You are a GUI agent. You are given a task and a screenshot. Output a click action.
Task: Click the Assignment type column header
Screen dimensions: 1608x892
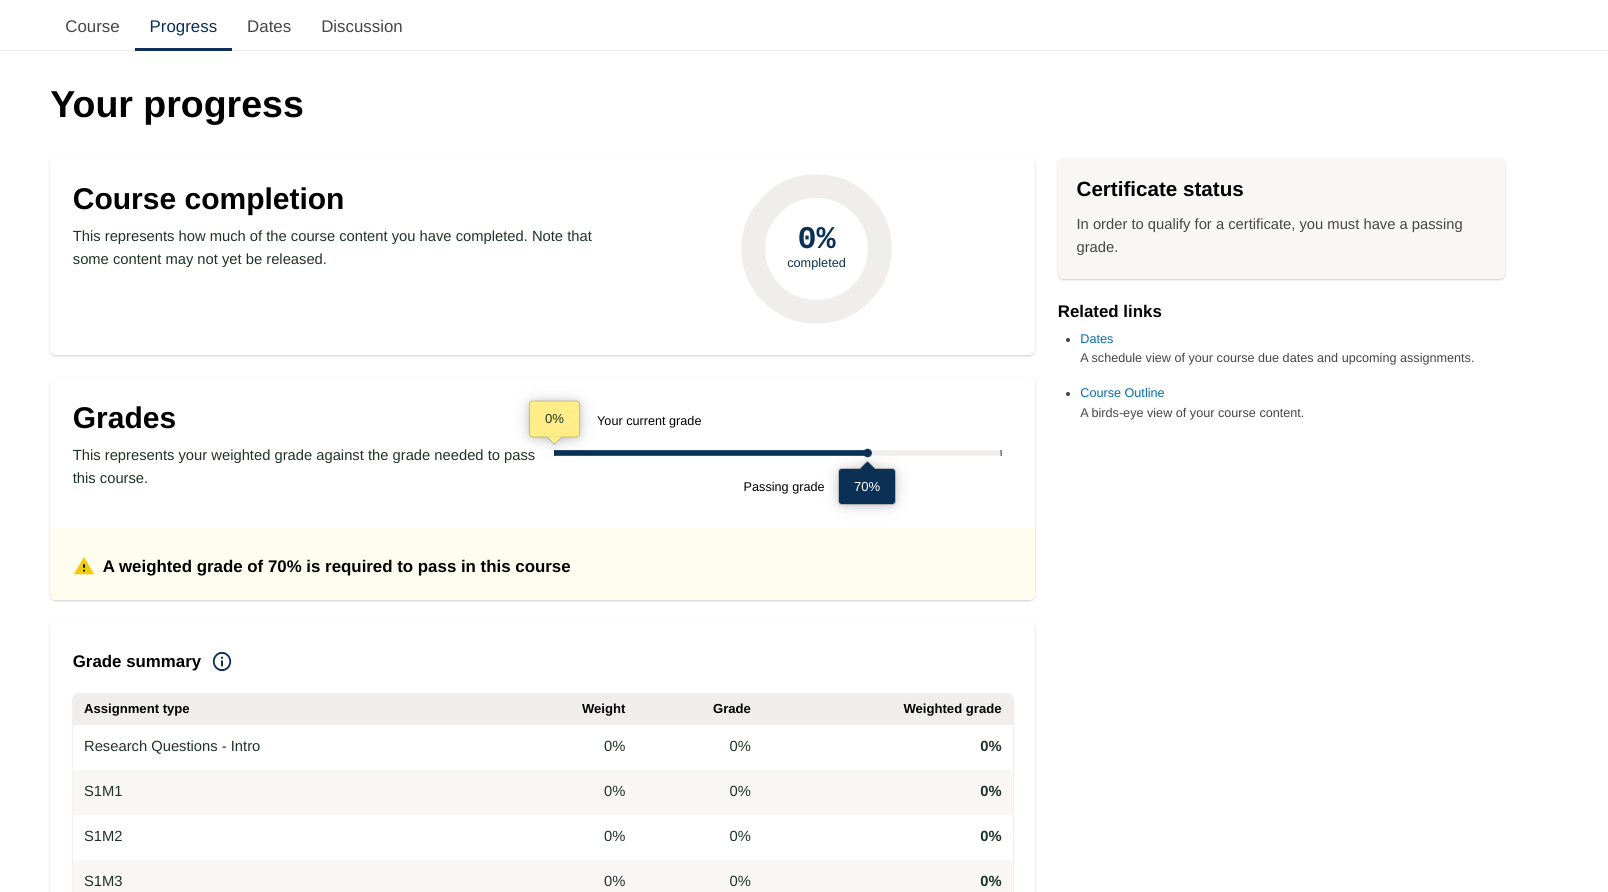137,709
